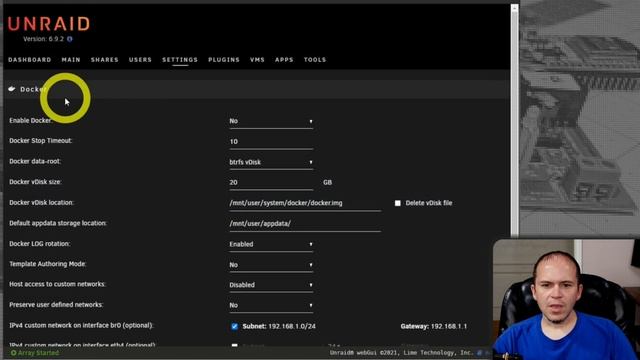Image resolution: width=640 pixels, height=360 pixels.
Task: Switch to the Tools tab
Action: [x=315, y=60]
